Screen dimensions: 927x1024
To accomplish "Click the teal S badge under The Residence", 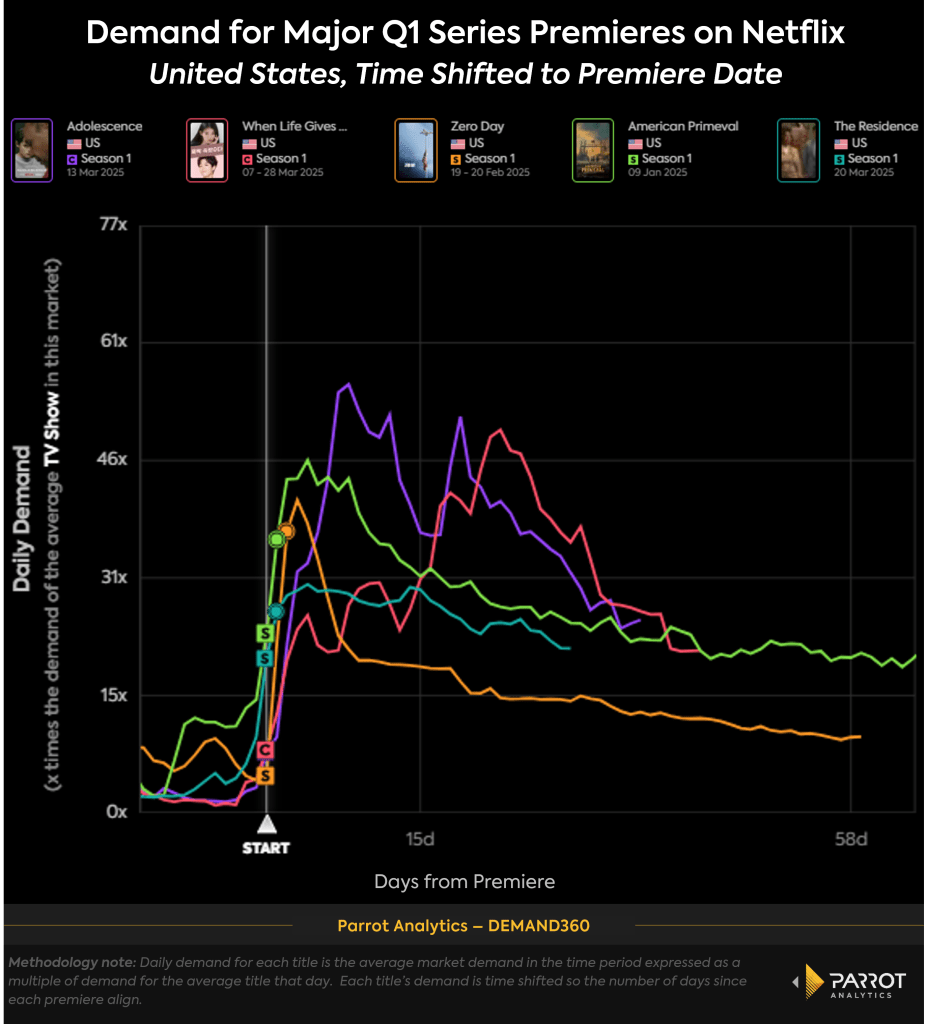I will click(x=840, y=157).
